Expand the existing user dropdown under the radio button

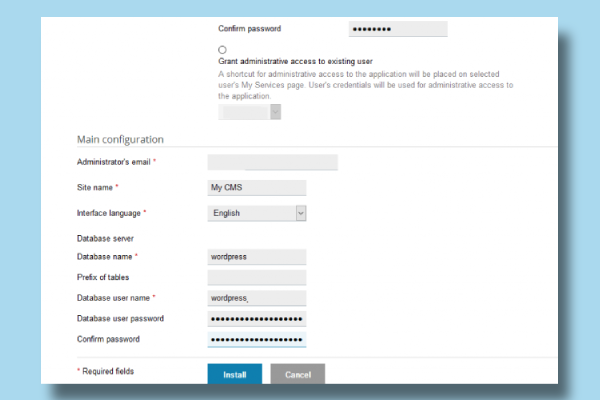(250, 112)
